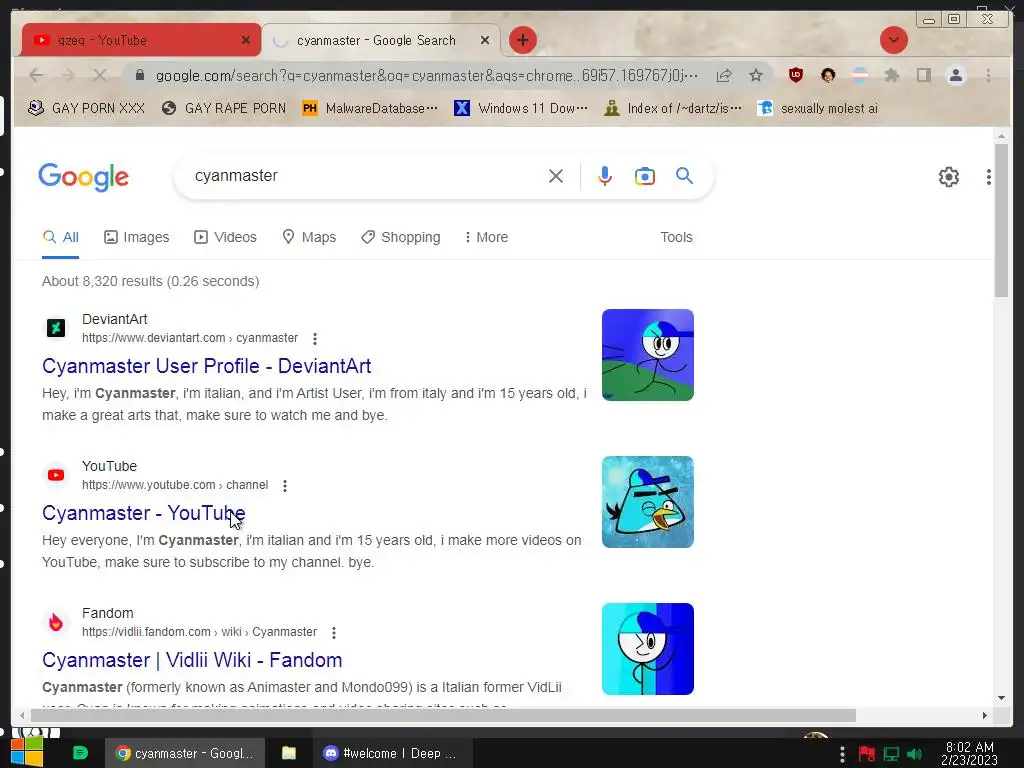The width and height of the screenshot is (1024, 768).
Task: Show hidden tray icons dots
Action: [842, 754]
